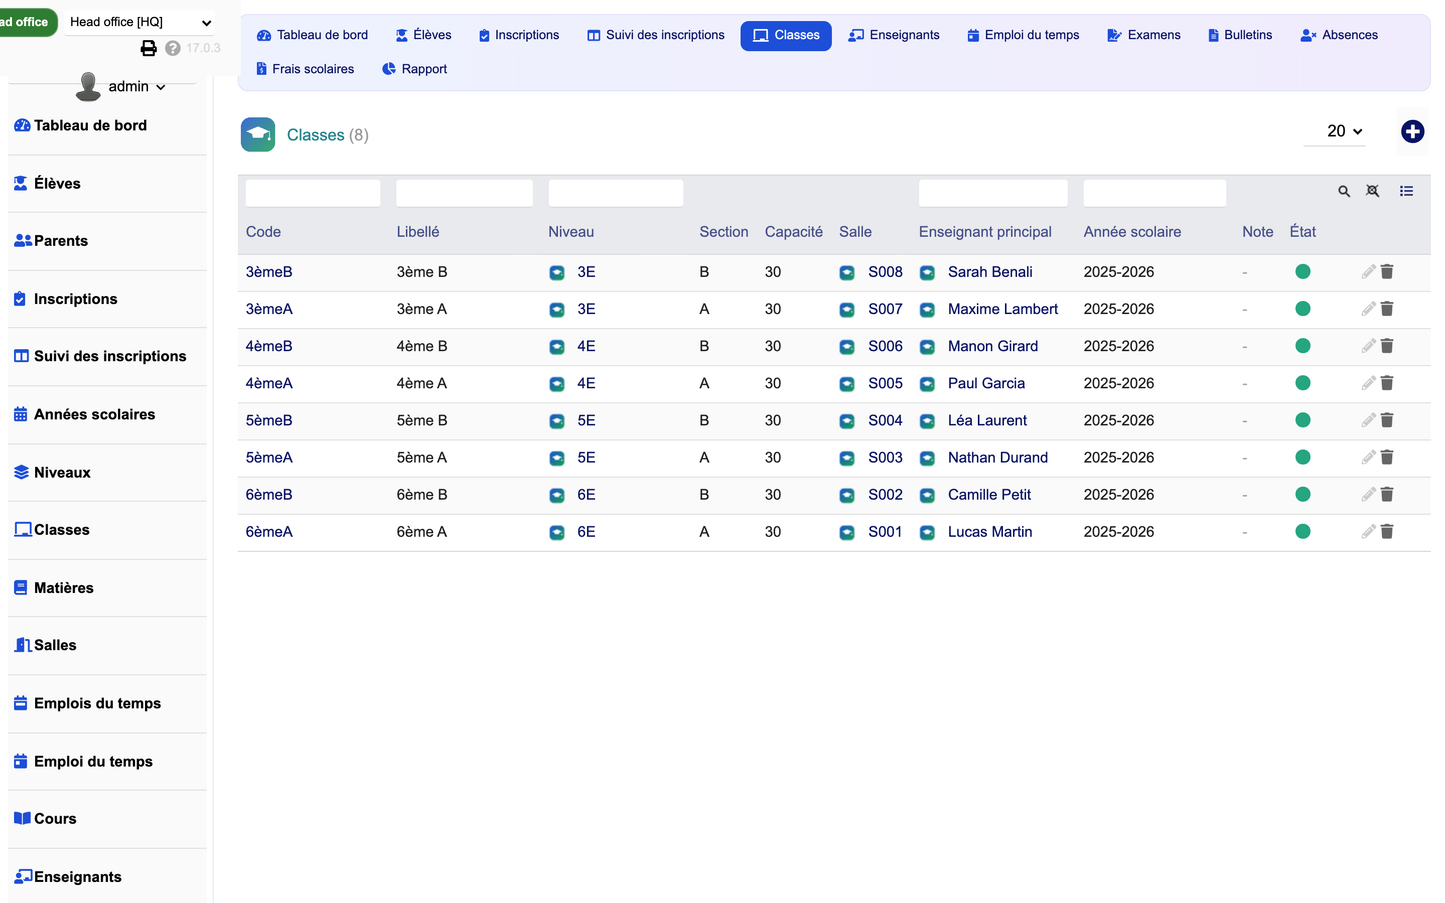Open the column selector list icon
The height and width of the screenshot is (903, 1445).
(1406, 191)
